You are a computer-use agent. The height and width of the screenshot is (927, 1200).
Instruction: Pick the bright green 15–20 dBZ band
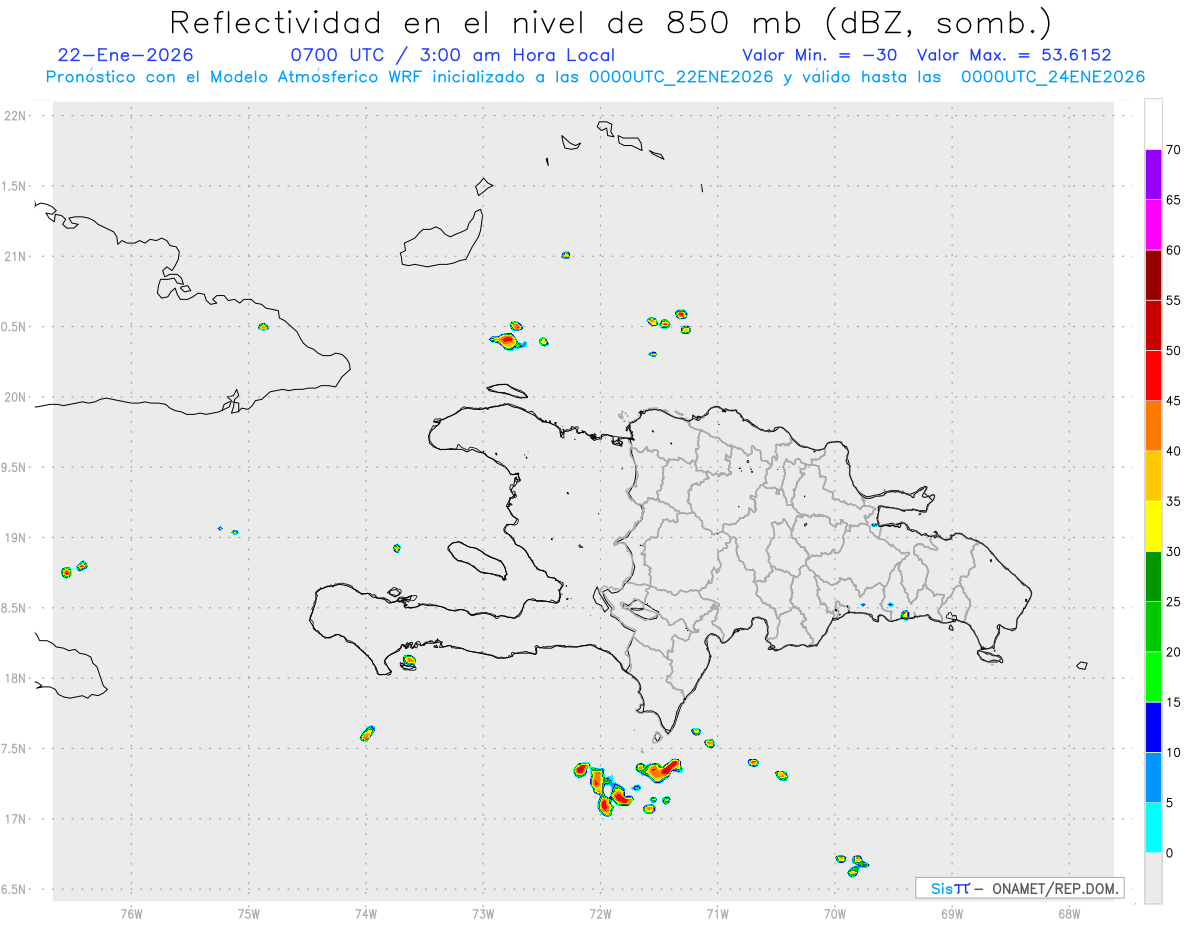[1153, 677]
